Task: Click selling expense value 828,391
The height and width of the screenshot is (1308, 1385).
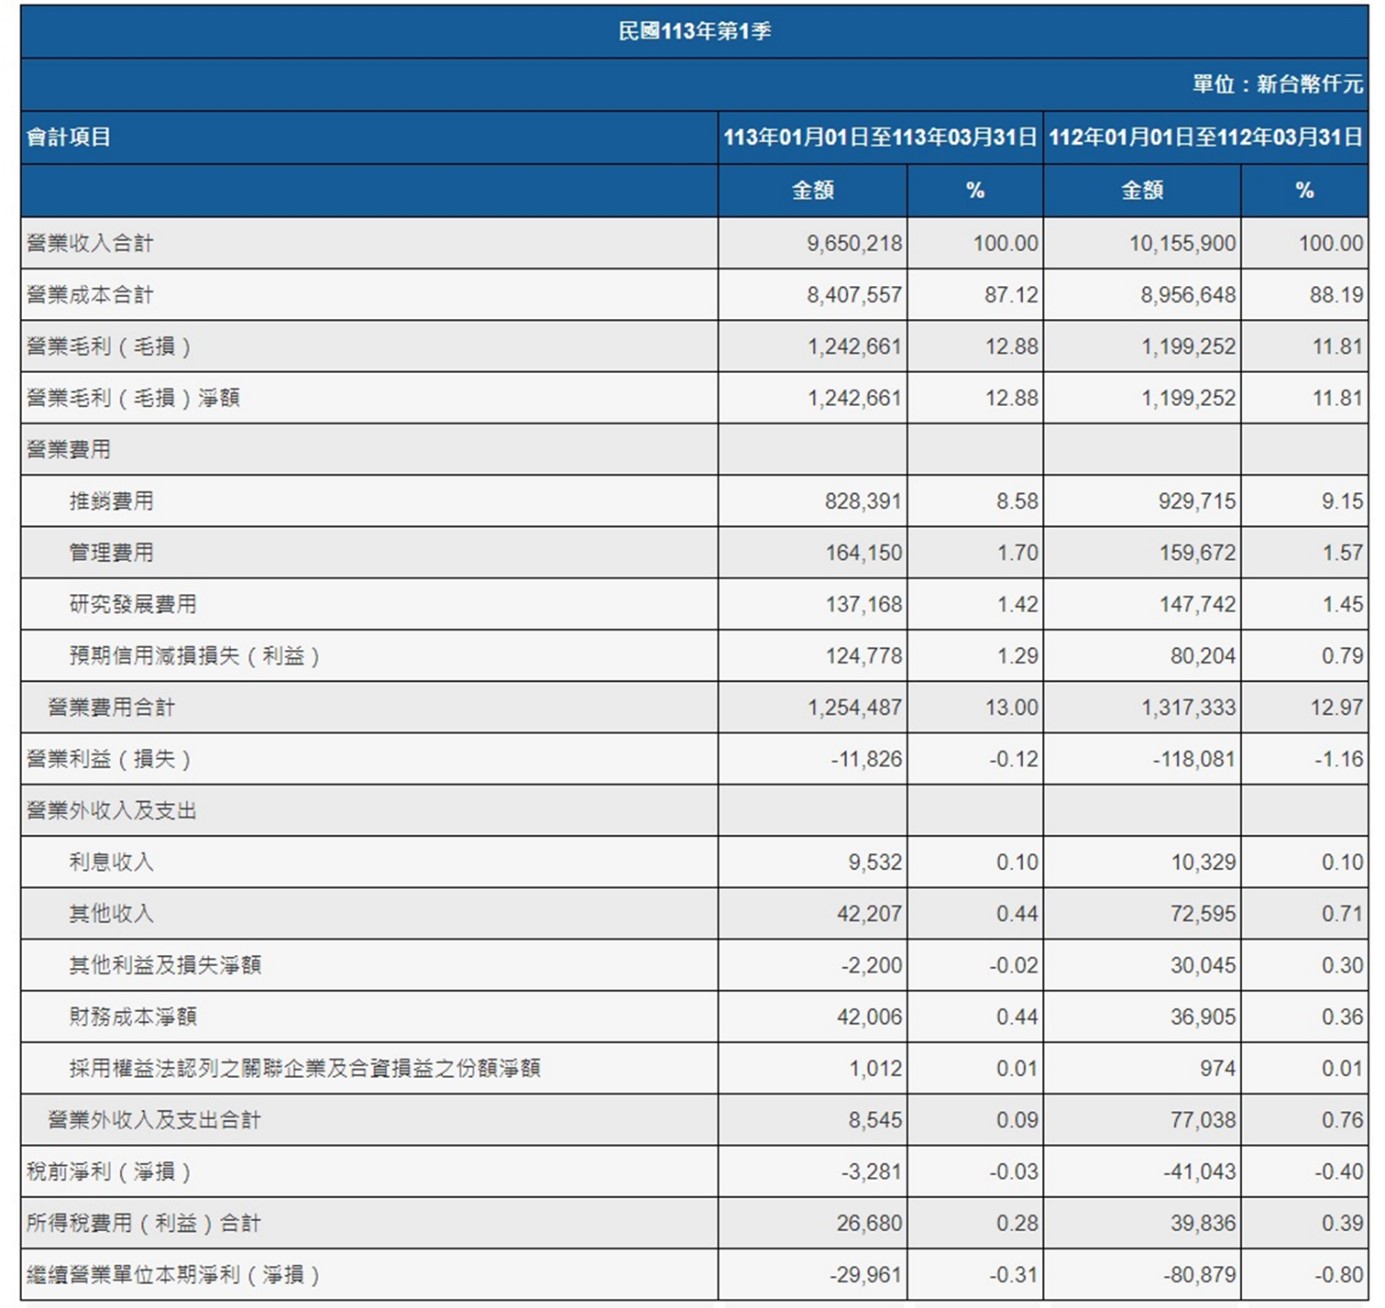Action: (863, 501)
